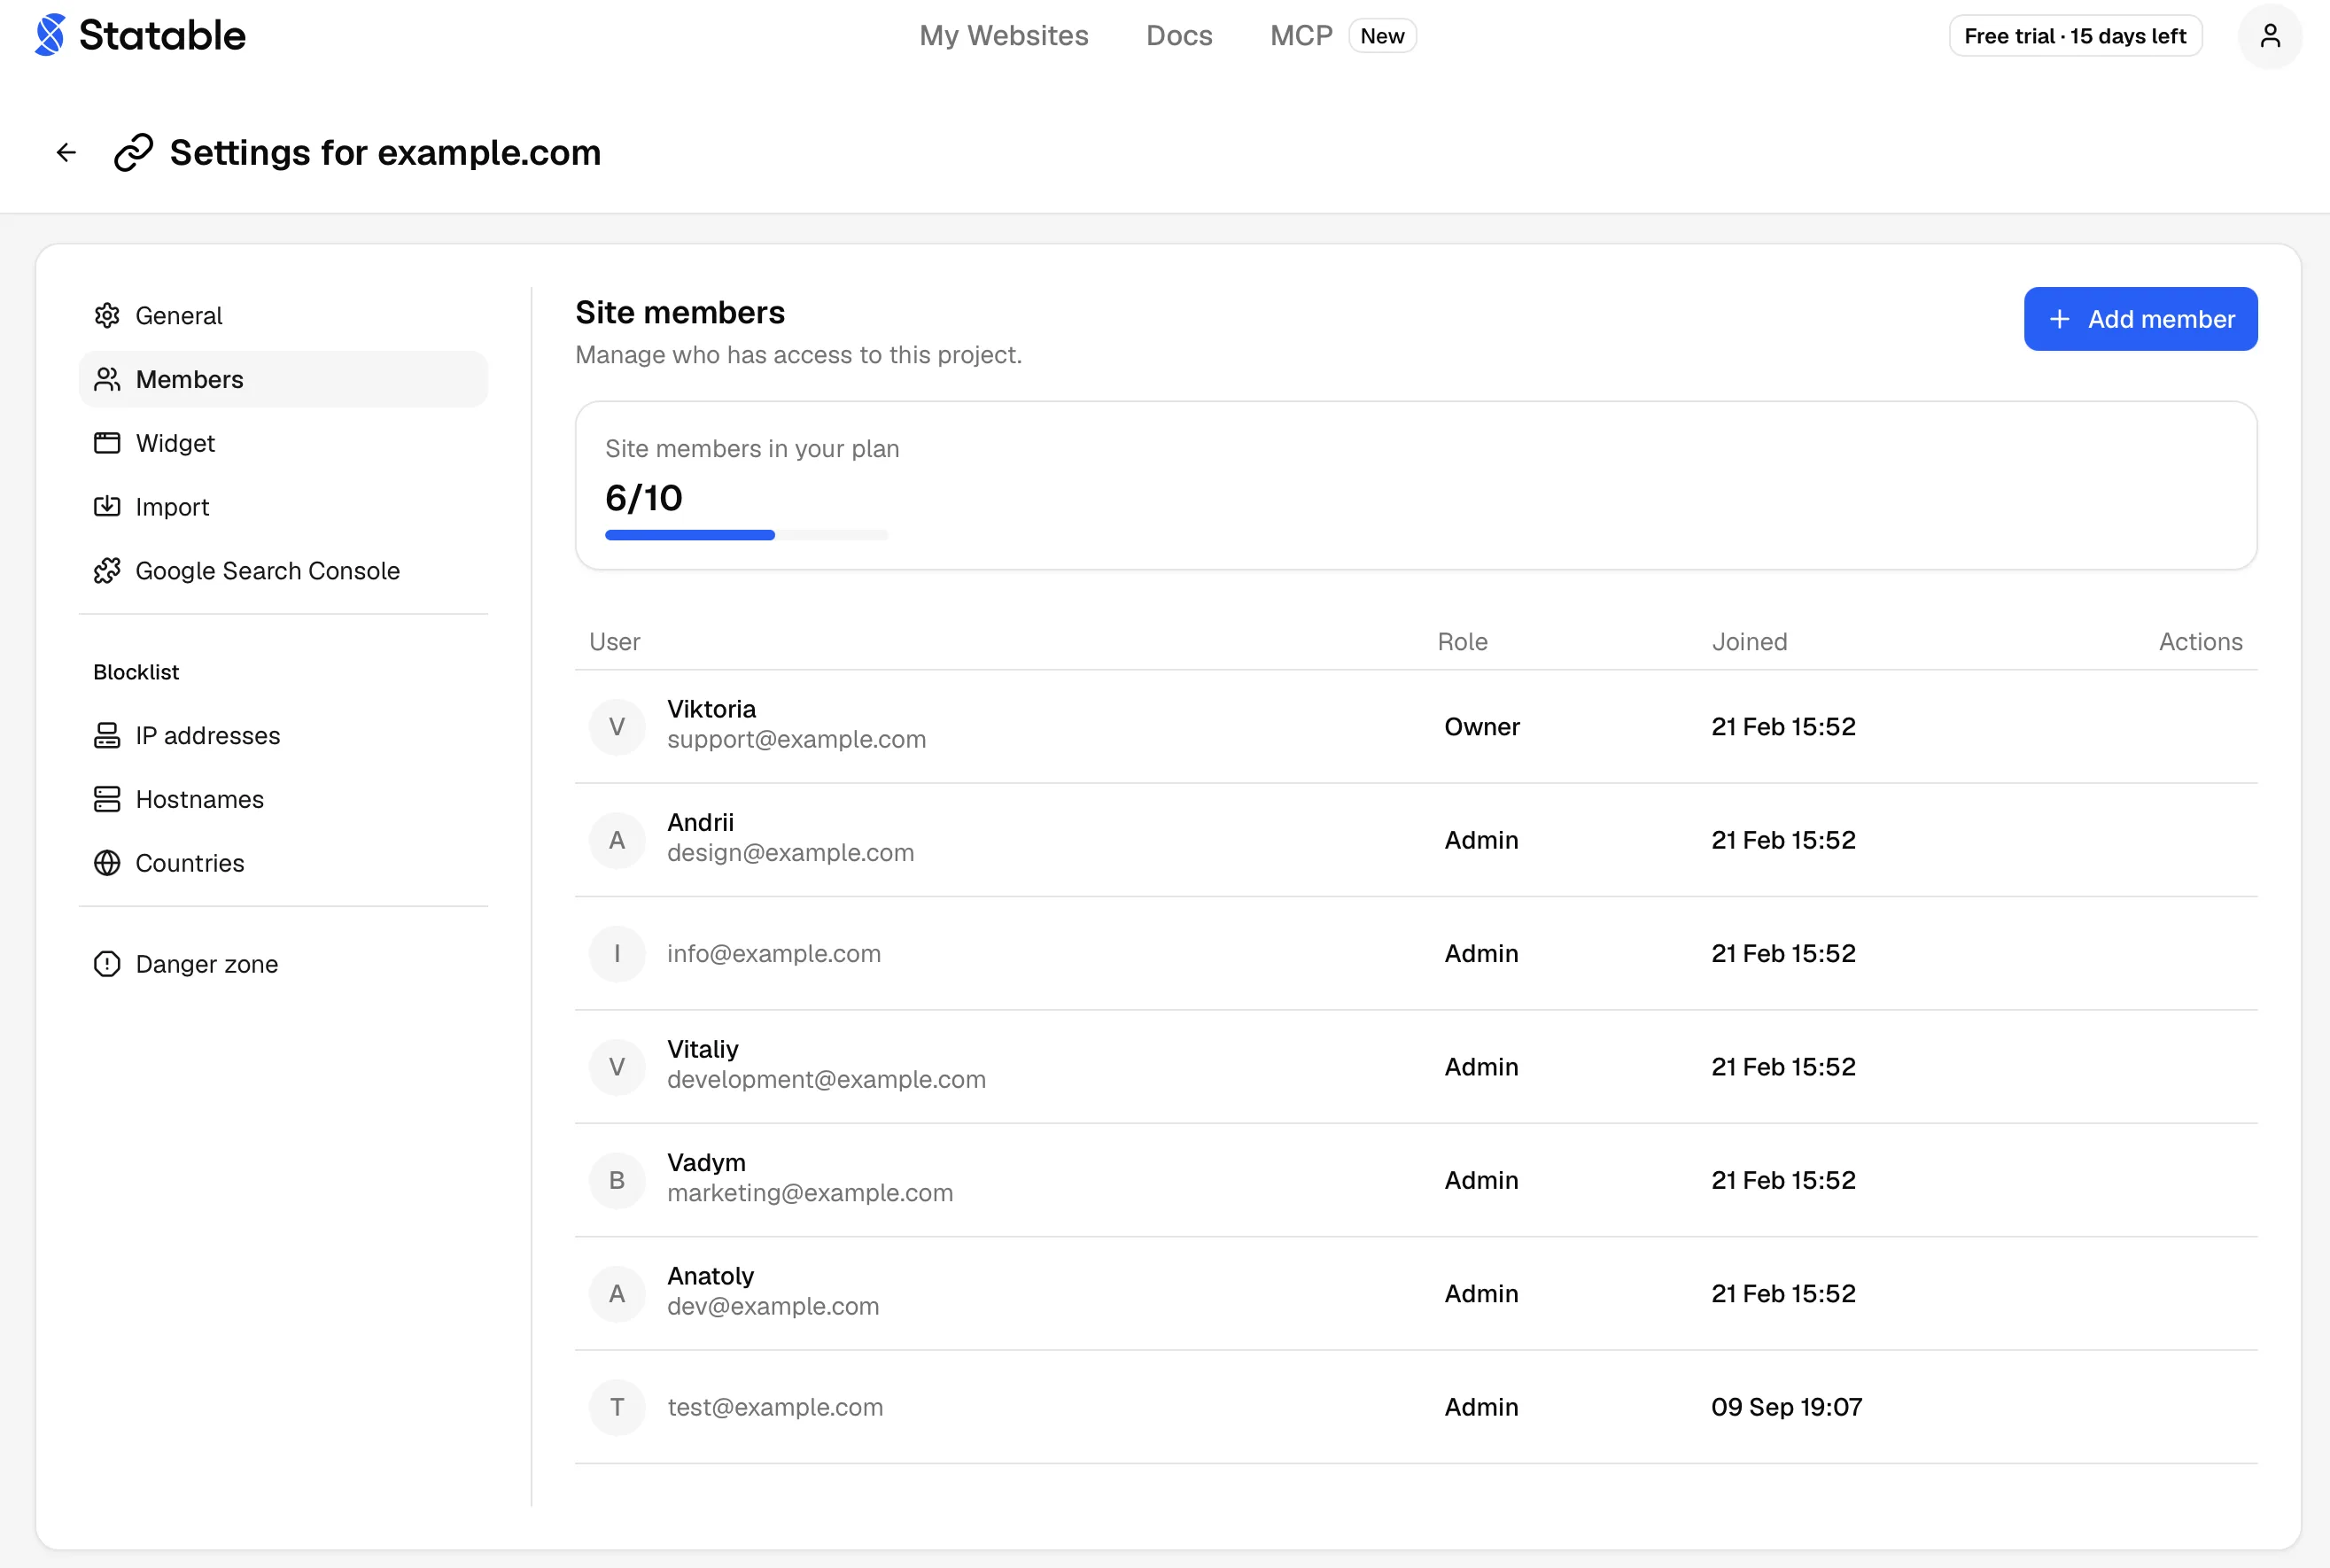The width and height of the screenshot is (2330, 1568).
Task: Click the General gear icon
Action: click(x=107, y=316)
